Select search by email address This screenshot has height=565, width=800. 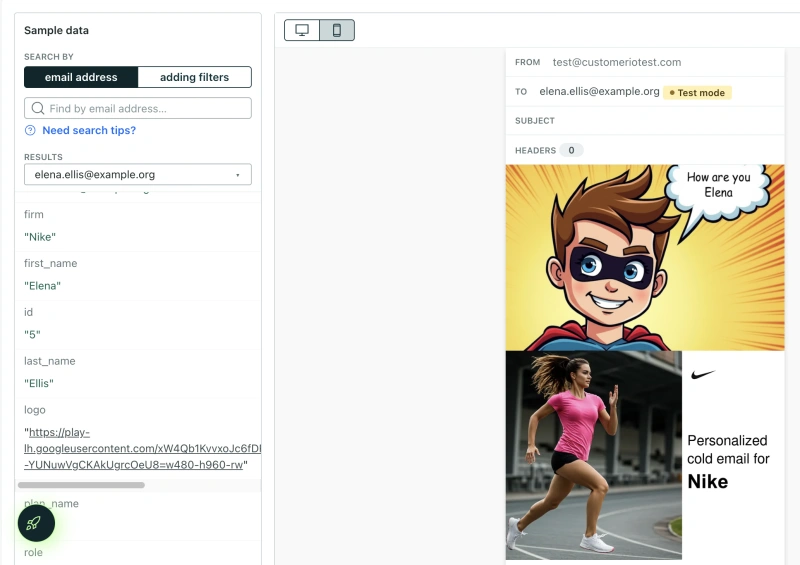pyautogui.click(x=81, y=77)
